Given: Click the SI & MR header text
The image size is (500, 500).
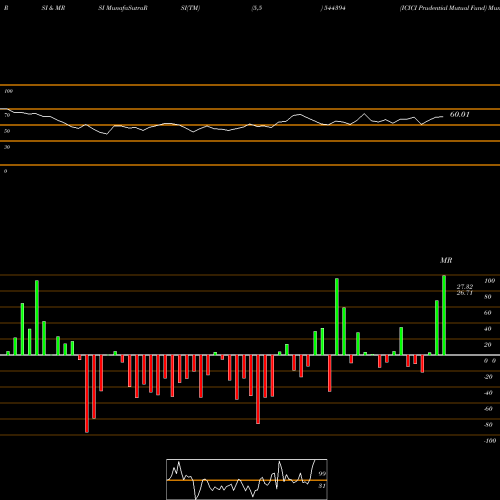Looking at the screenshot, I should 53,8.
